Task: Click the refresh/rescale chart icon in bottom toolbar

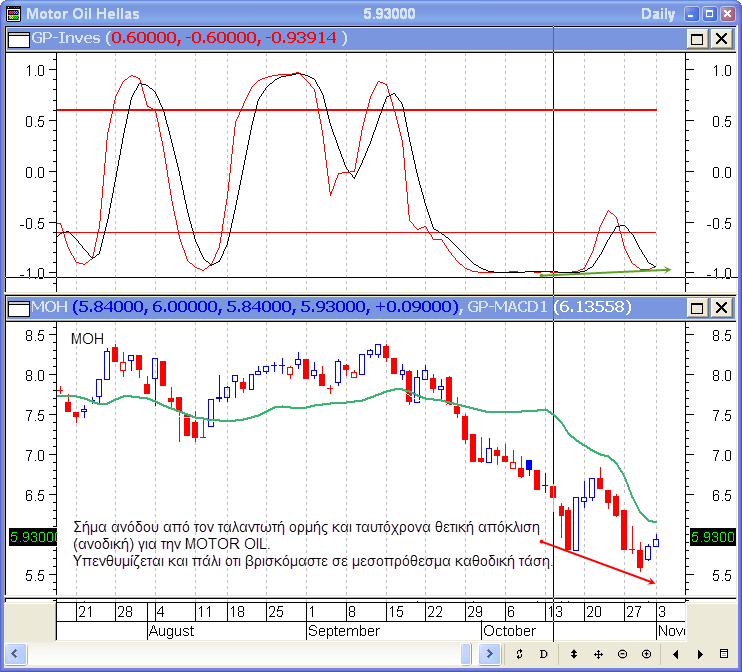Action: [519, 653]
